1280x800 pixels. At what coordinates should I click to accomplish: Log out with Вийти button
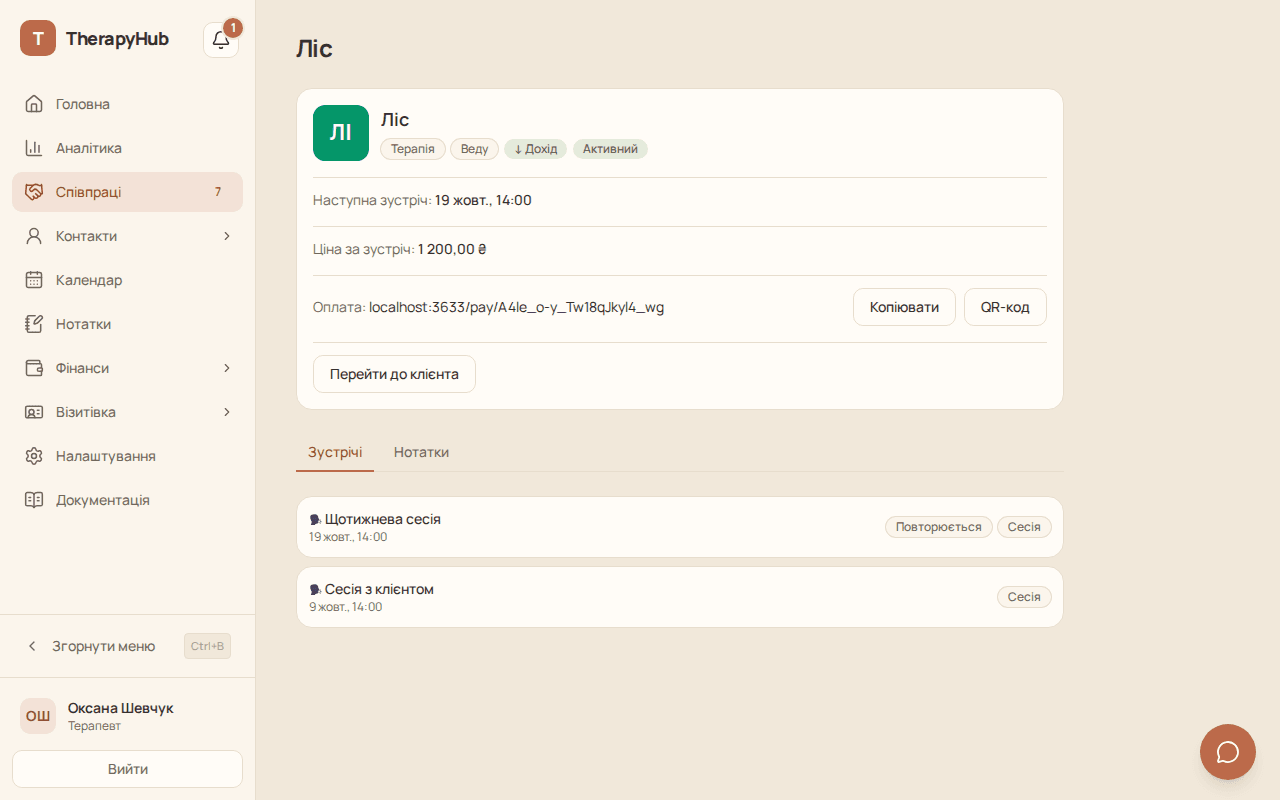point(127,769)
